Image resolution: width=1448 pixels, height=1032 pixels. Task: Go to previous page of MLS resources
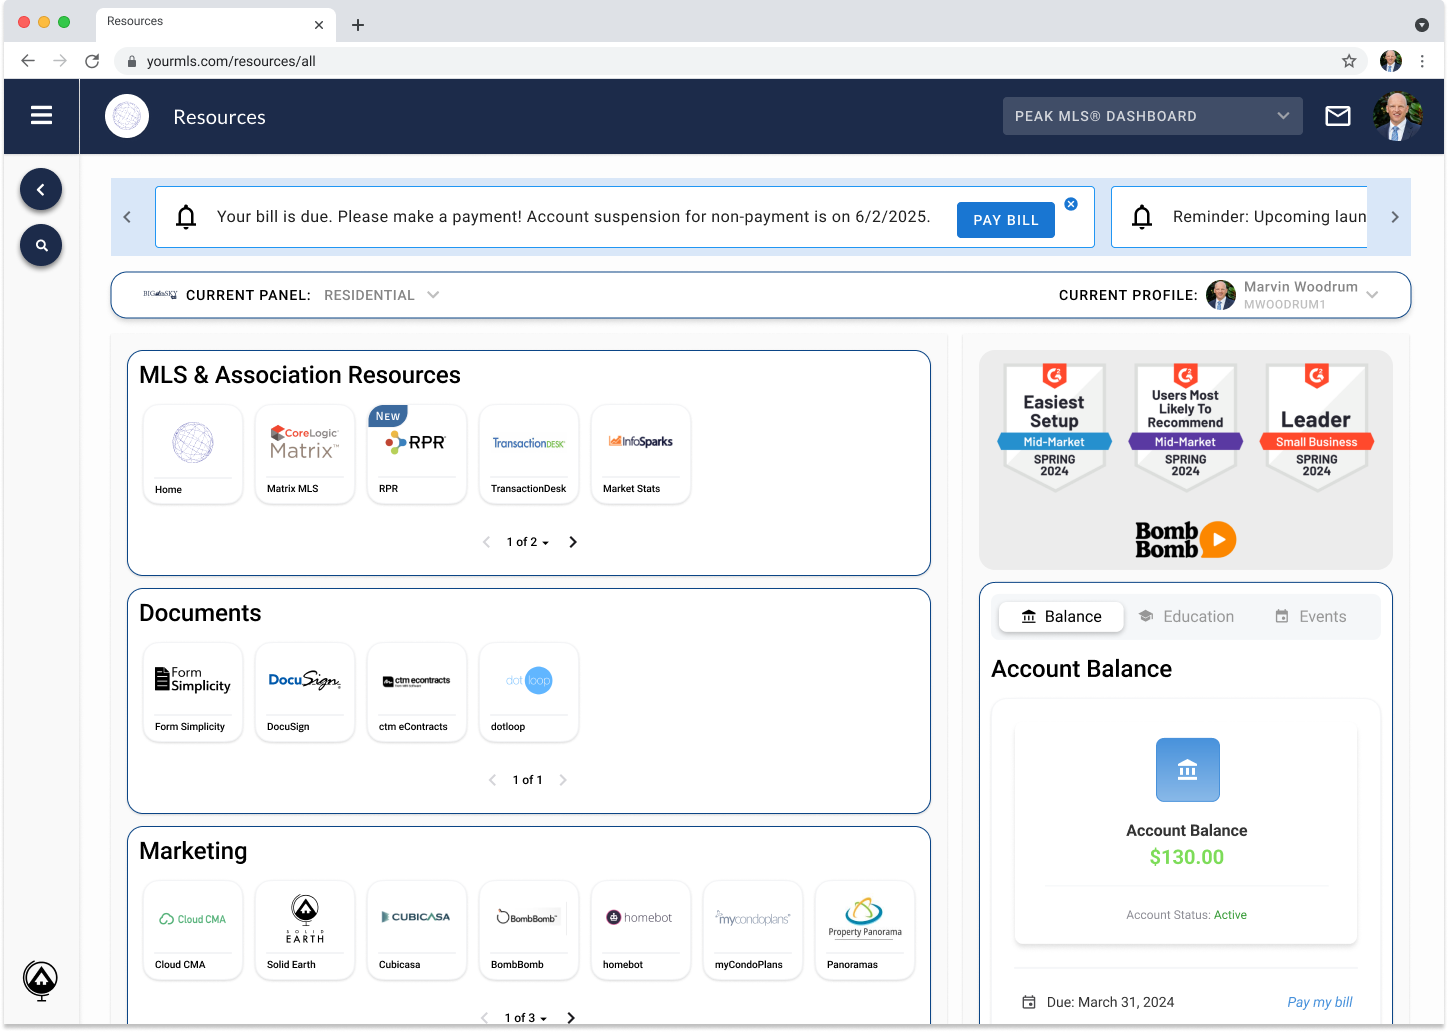coord(487,542)
